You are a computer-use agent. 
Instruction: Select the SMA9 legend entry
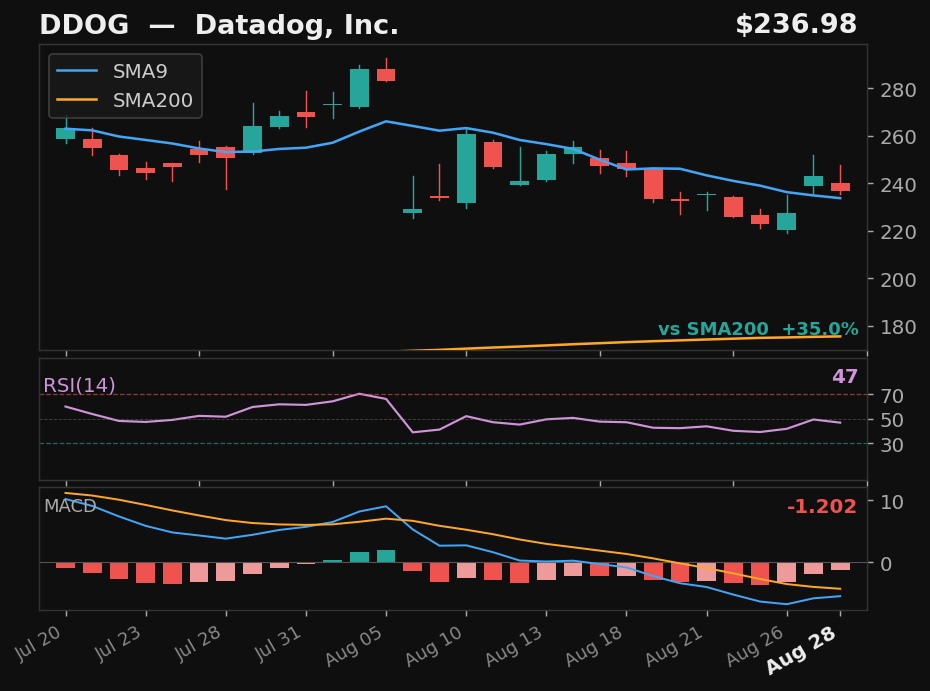coord(112,71)
